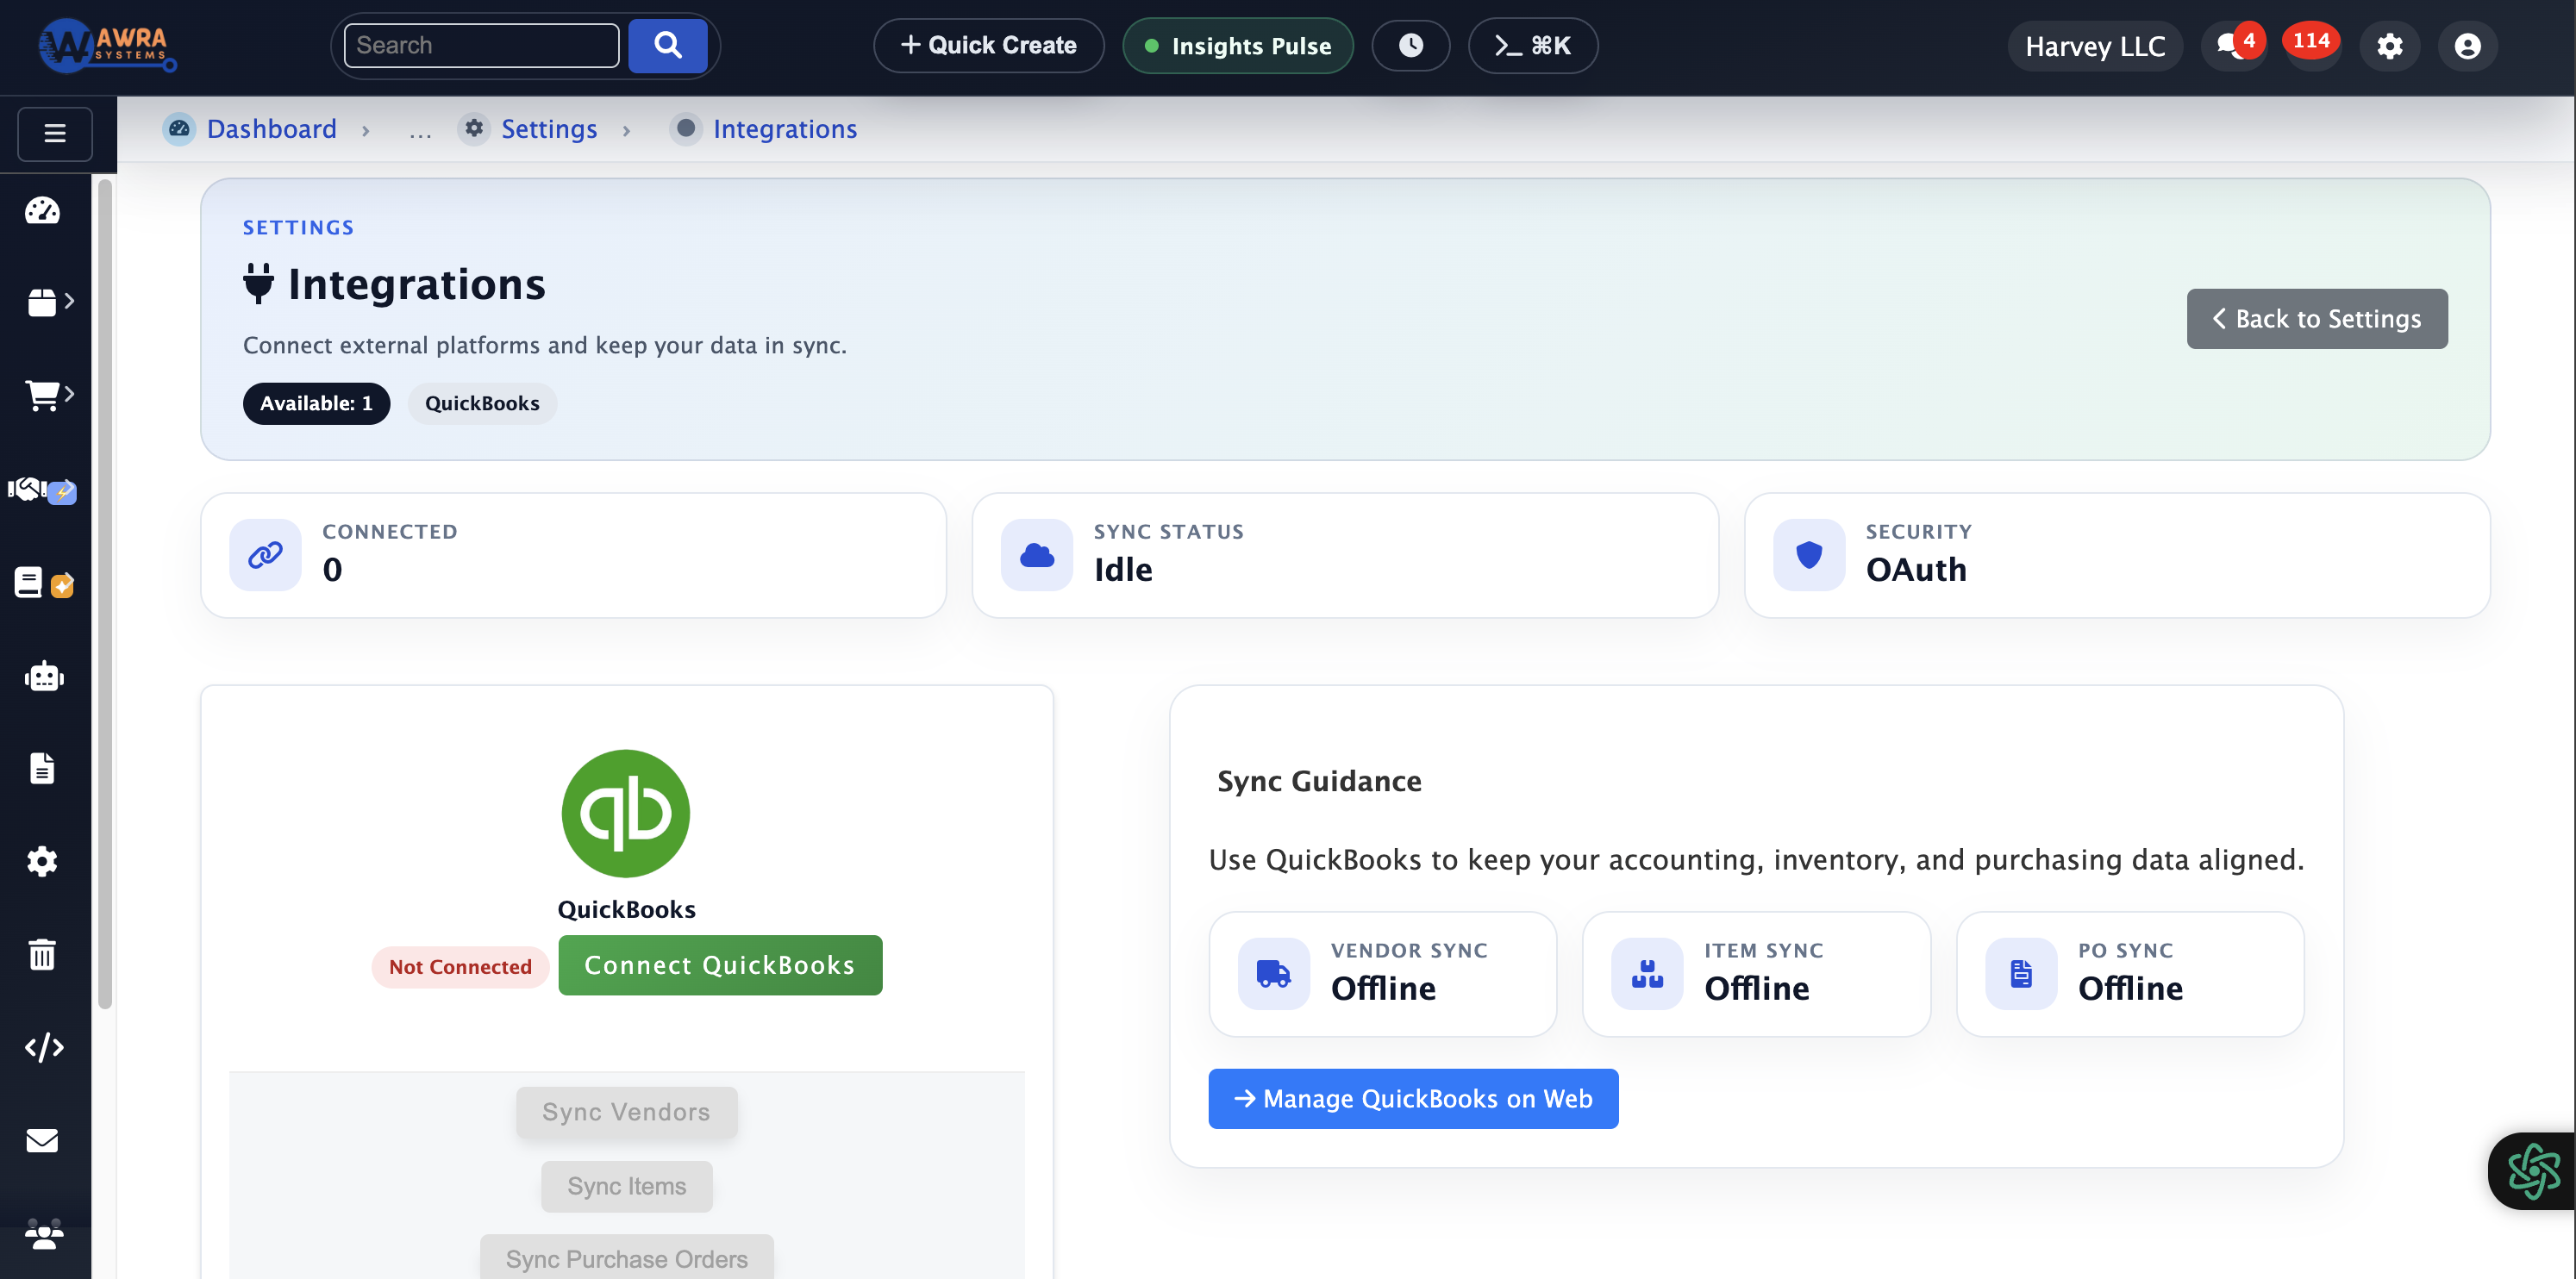Toggle the QuickBooks filter pill
This screenshot has height=1279, width=2576.
coord(482,403)
